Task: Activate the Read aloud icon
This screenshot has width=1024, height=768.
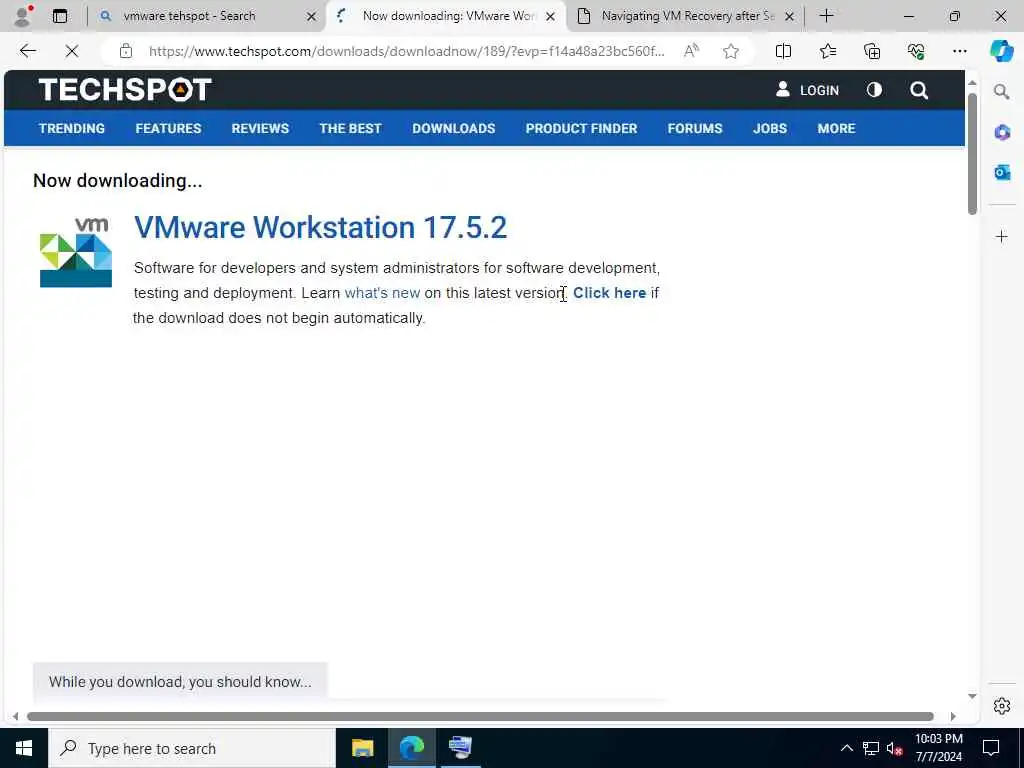Action: coord(691,51)
